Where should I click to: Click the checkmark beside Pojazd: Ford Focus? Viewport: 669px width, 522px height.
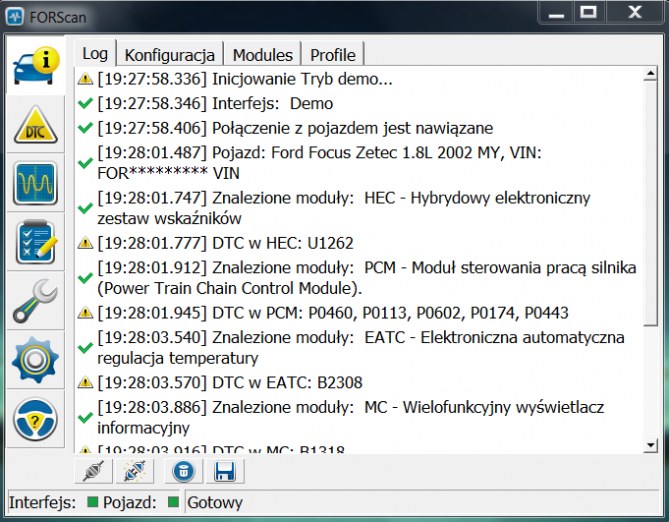pos(85,163)
